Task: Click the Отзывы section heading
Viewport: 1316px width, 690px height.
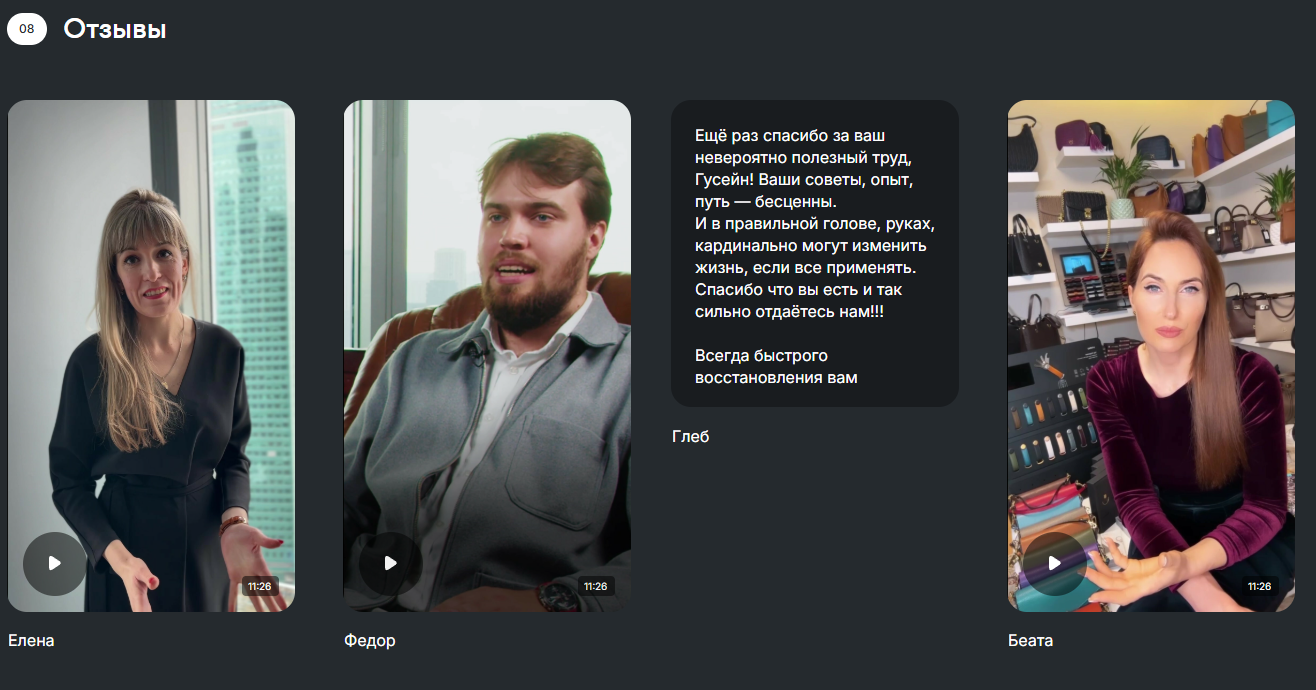Action: 115,30
